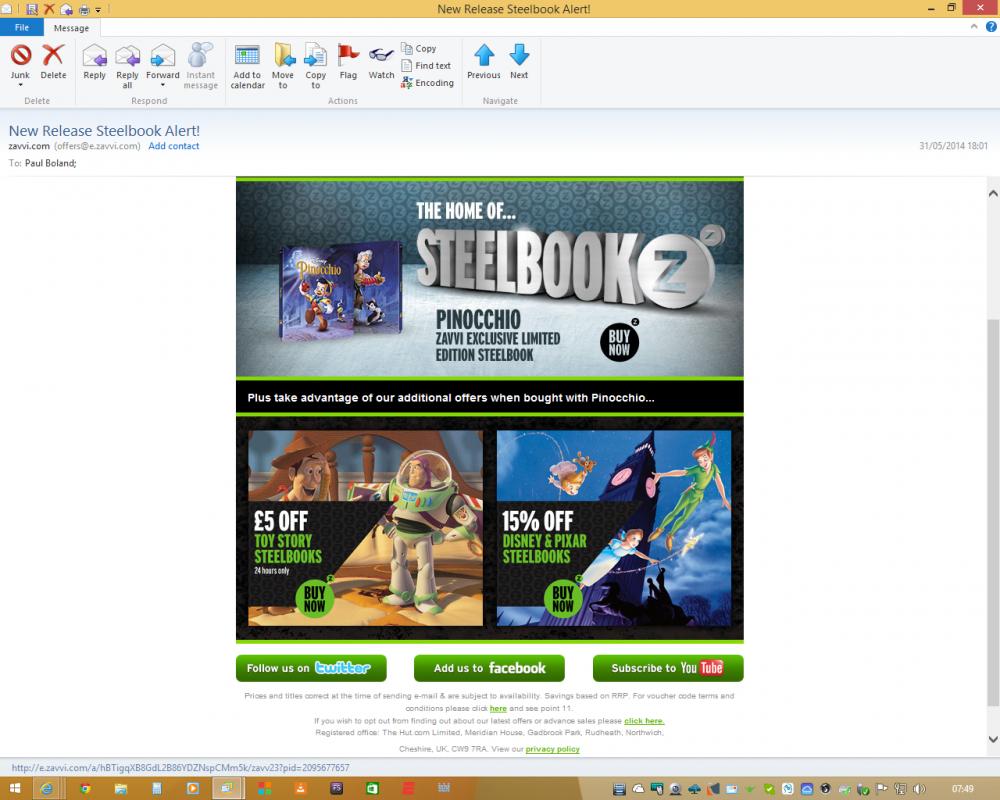Open the Toy Story £5 off offer
1000x800 pixels.
[365, 528]
